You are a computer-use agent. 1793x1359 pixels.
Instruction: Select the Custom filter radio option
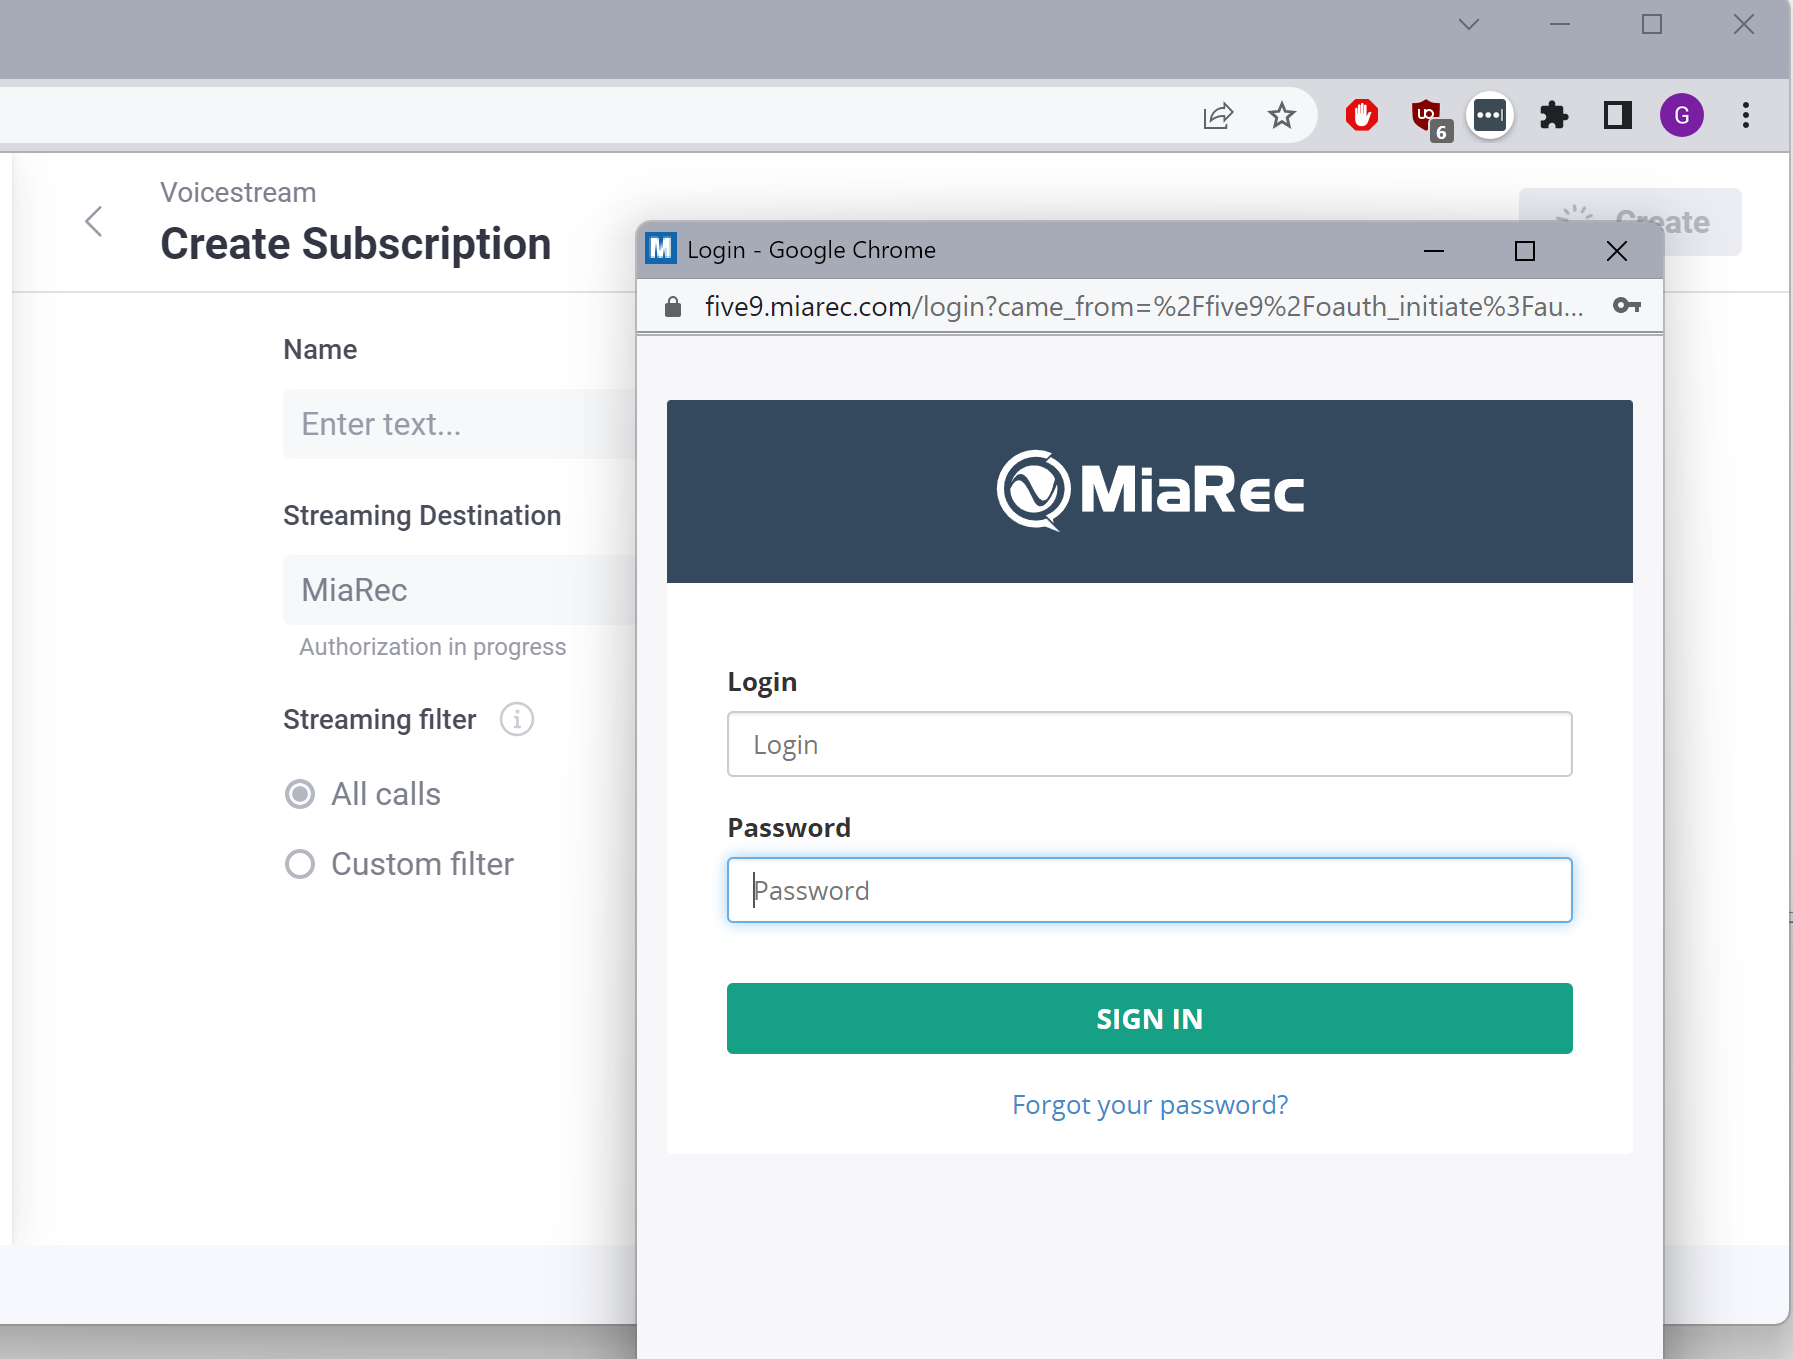point(300,864)
